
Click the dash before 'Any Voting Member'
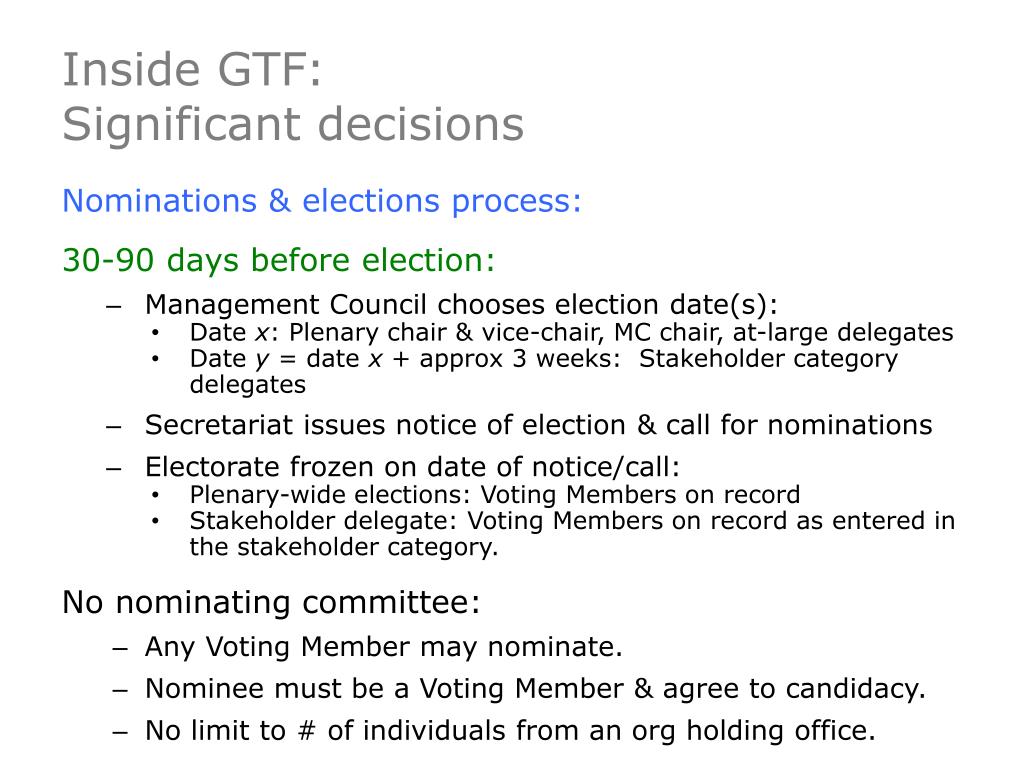(x=120, y=649)
